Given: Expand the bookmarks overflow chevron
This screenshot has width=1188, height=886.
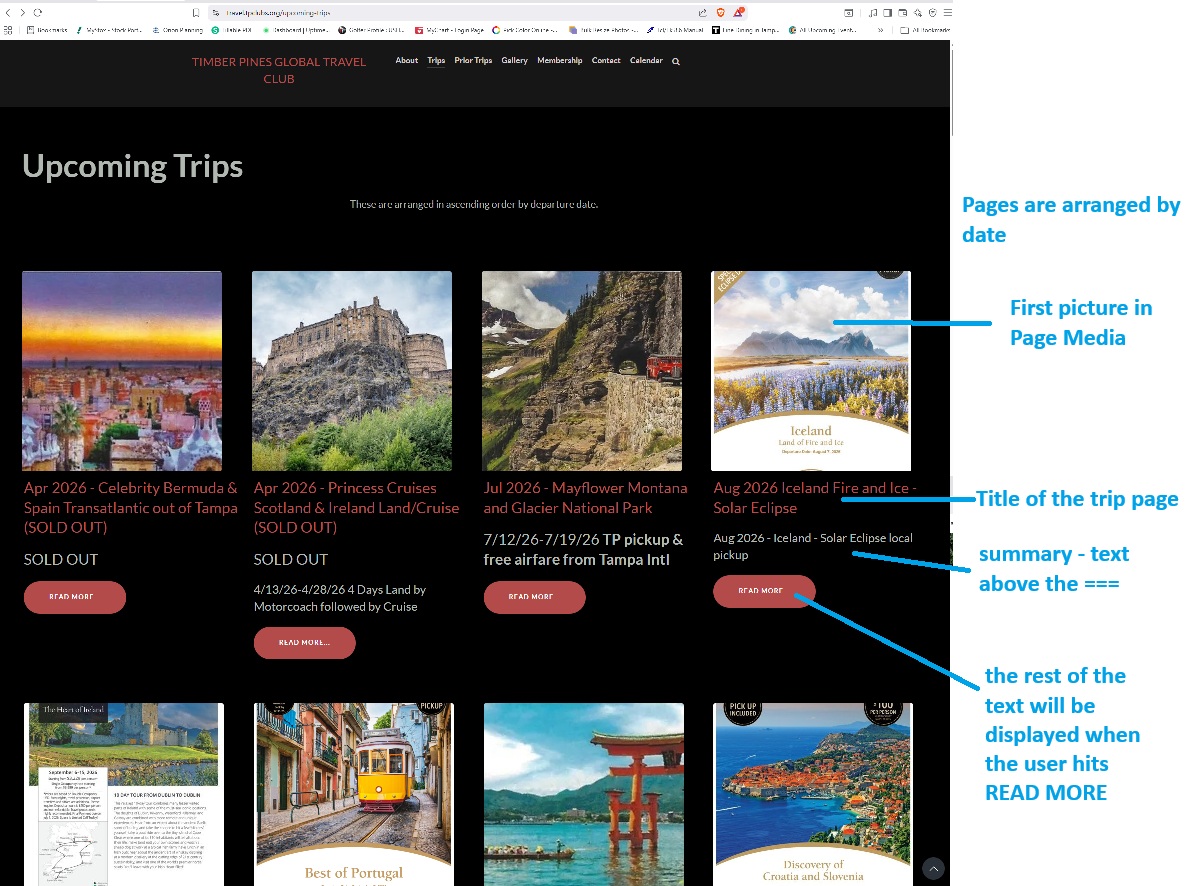Looking at the screenshot, I should 881,30.
